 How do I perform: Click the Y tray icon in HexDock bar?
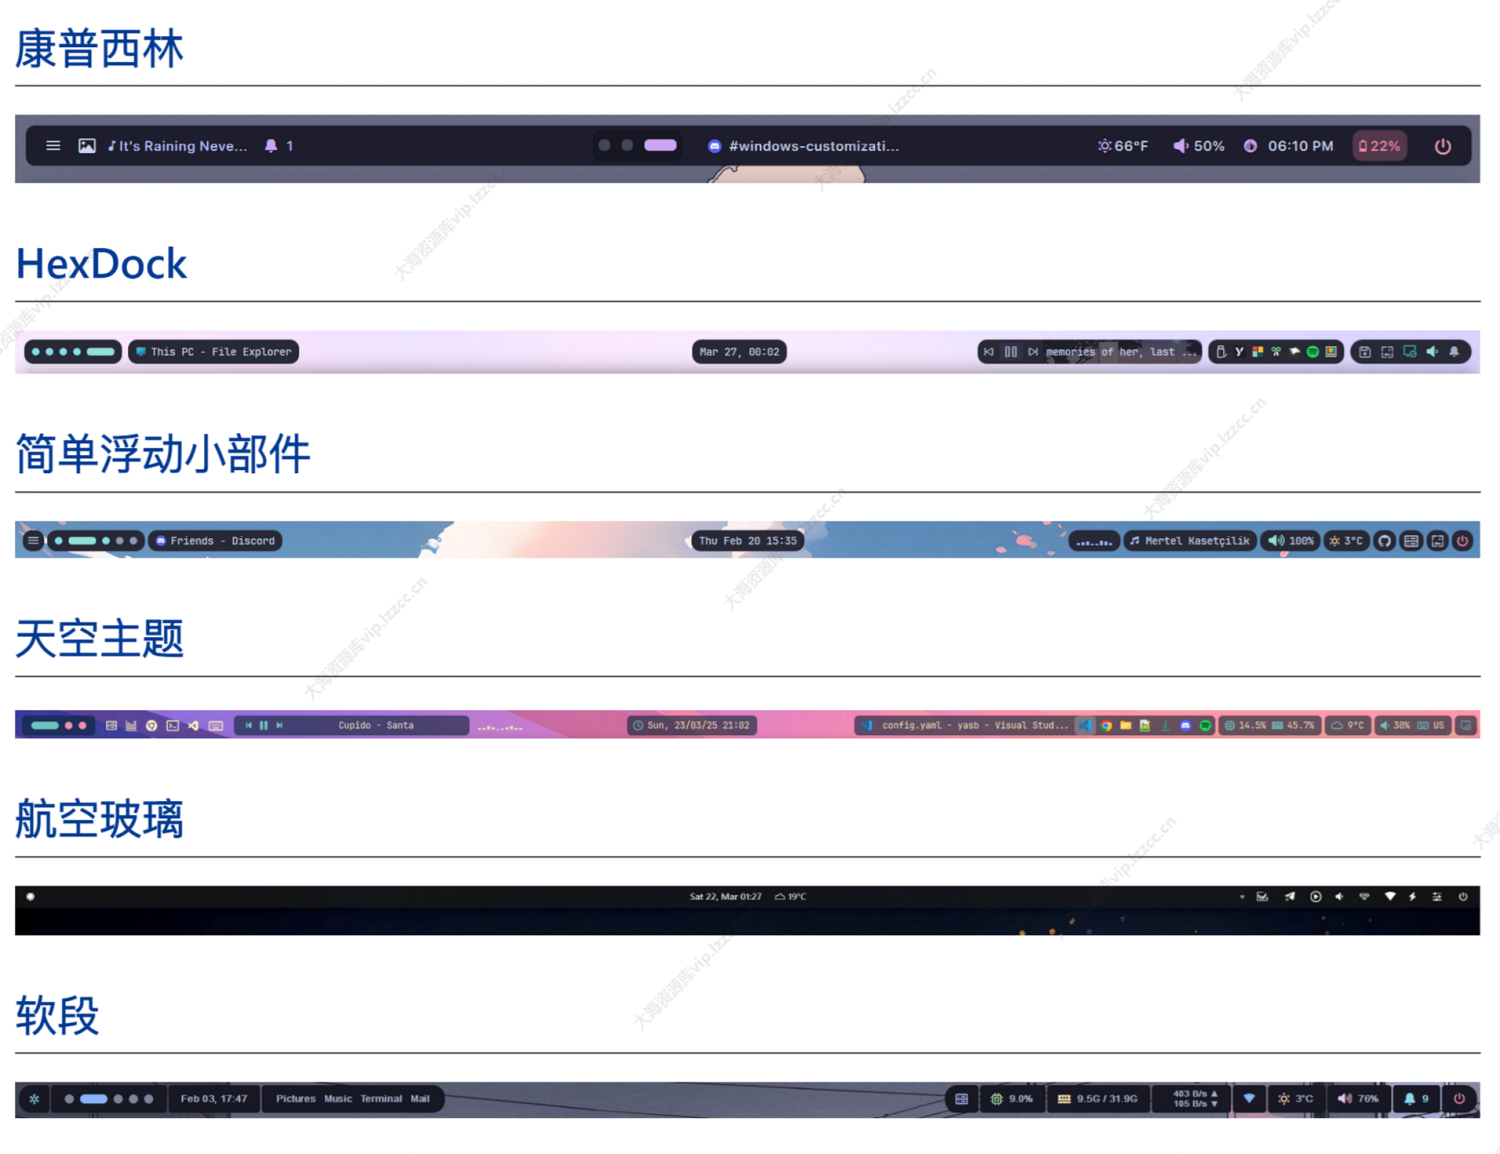coord(1239,352)
